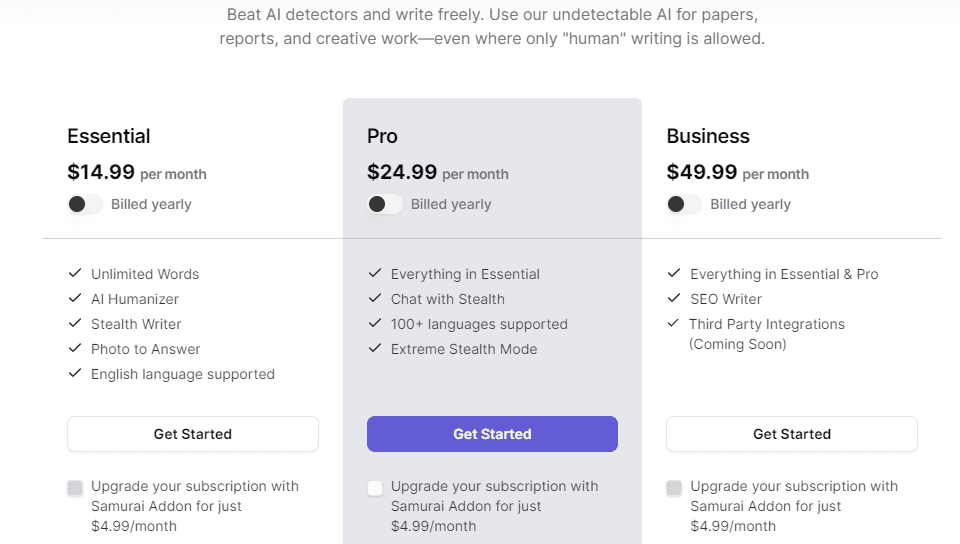Viewport: 960px width, 544px height.
Task: Click the checkmark beside Stealth Writer
Action: tap(75, 323)
